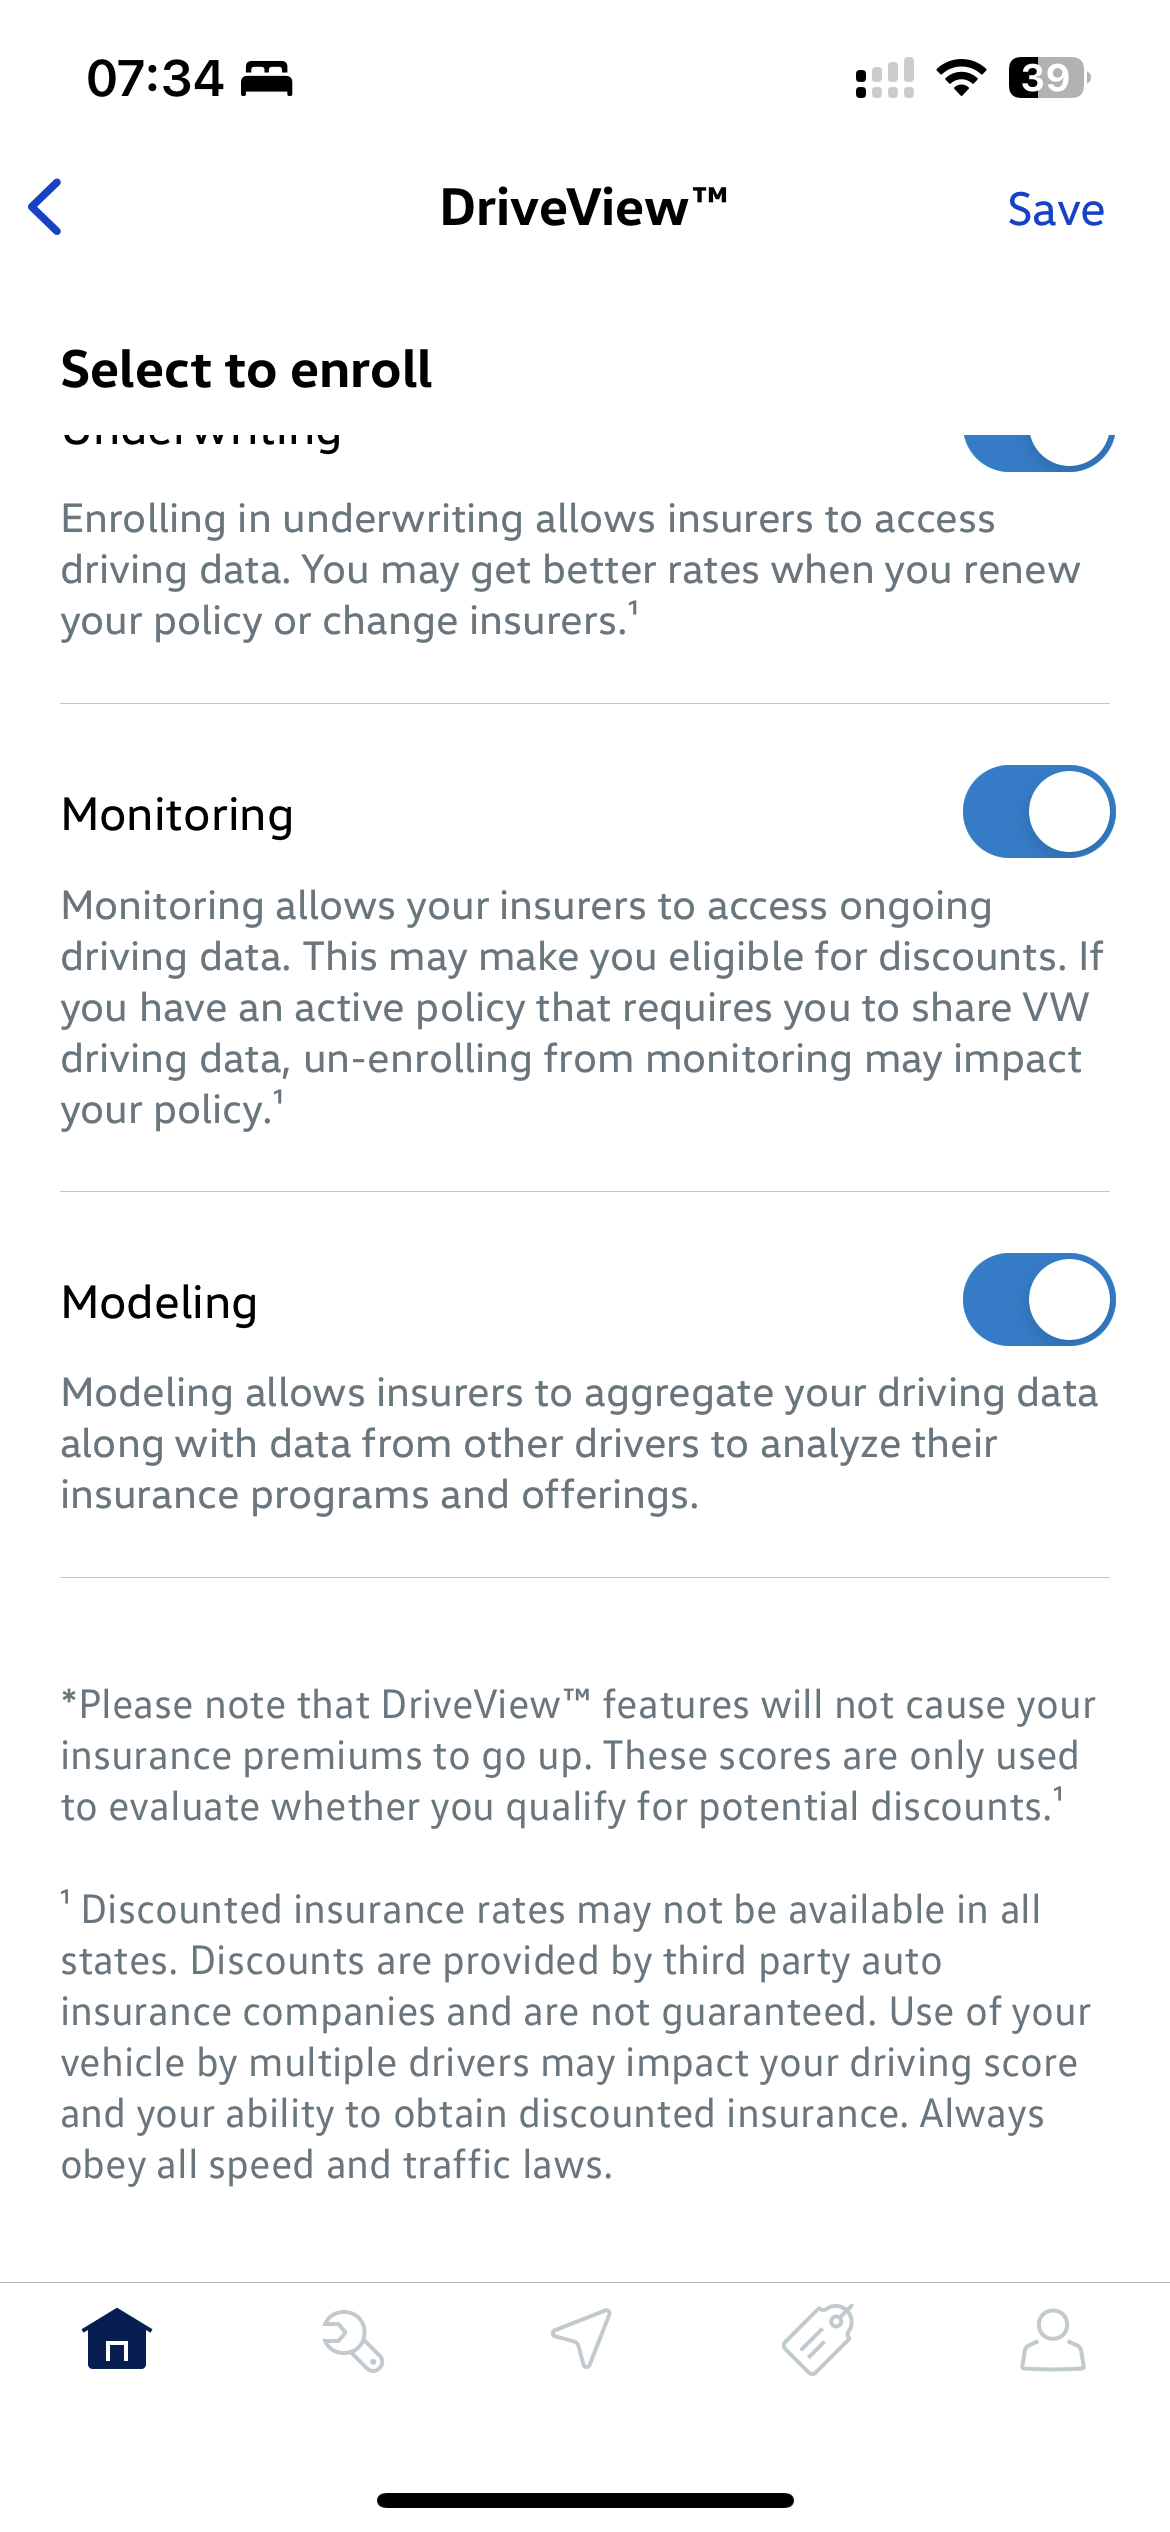Viewport: 1170px width, 2532px height.
Task: Tap the Wi-Fi status icon
Action: tap(961, 78)
